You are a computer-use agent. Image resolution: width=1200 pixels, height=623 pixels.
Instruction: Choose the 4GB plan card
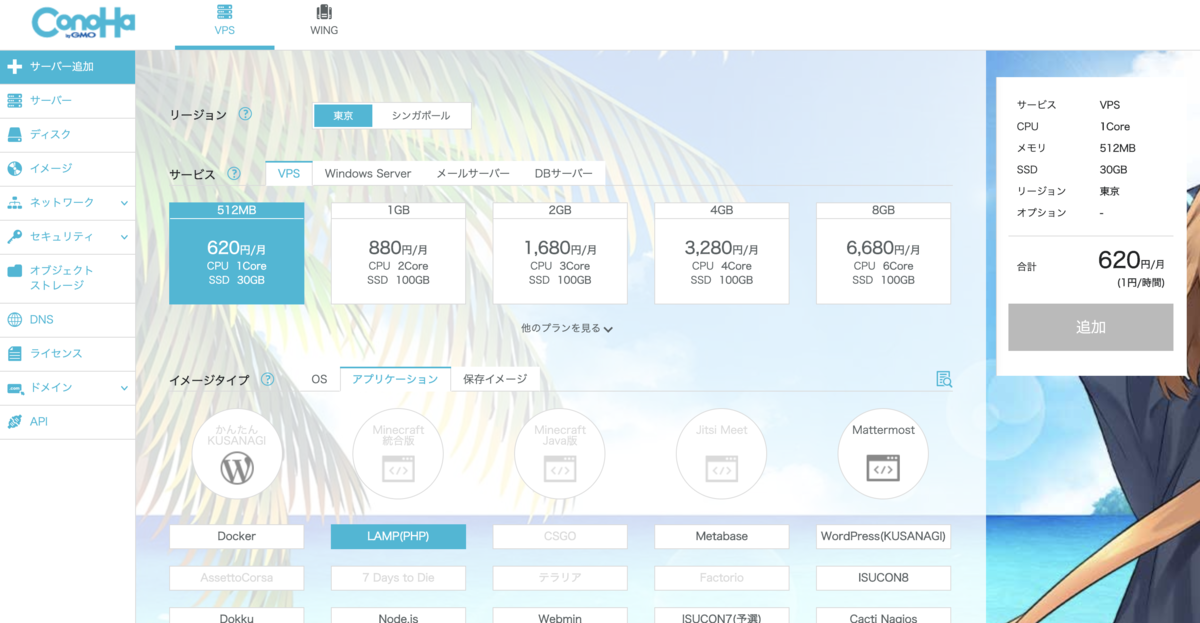pyautogui.click(x=722, y=253)
